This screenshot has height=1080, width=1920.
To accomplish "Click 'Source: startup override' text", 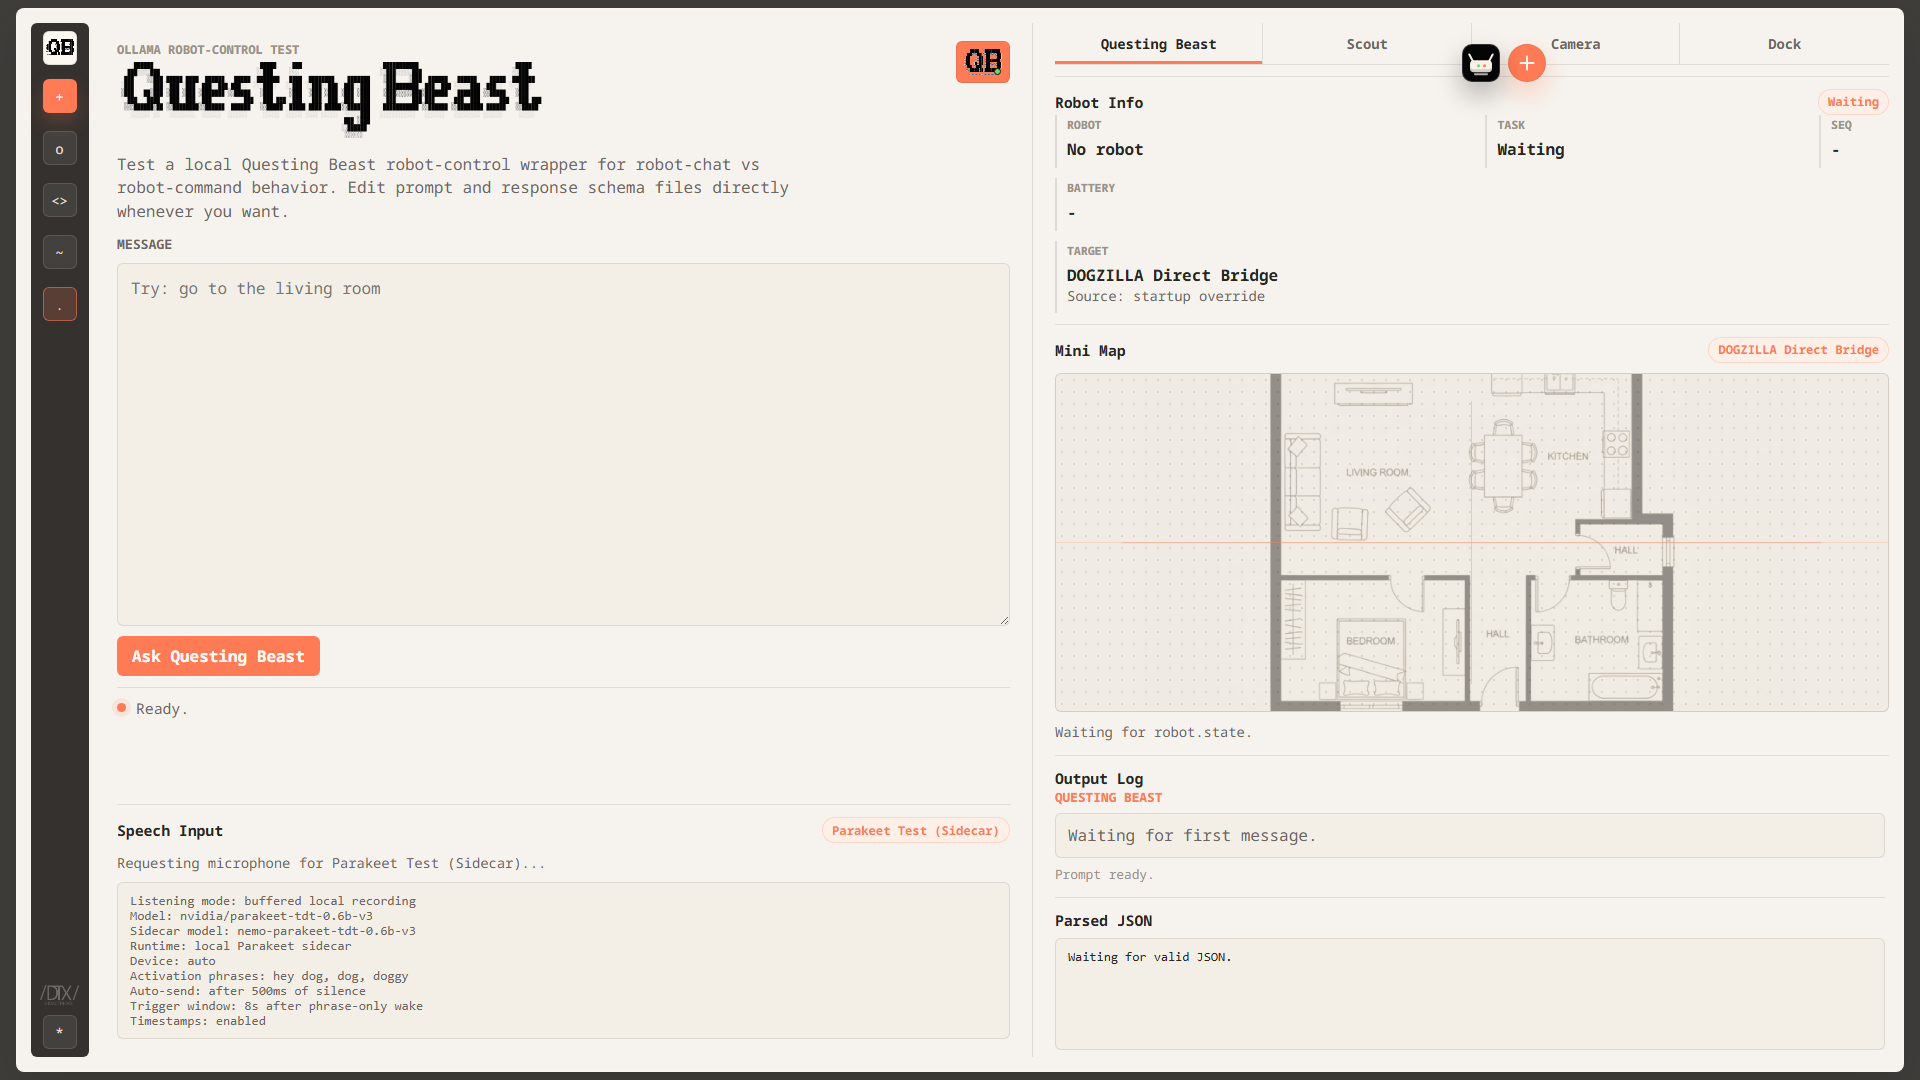I will point(1166,297).
